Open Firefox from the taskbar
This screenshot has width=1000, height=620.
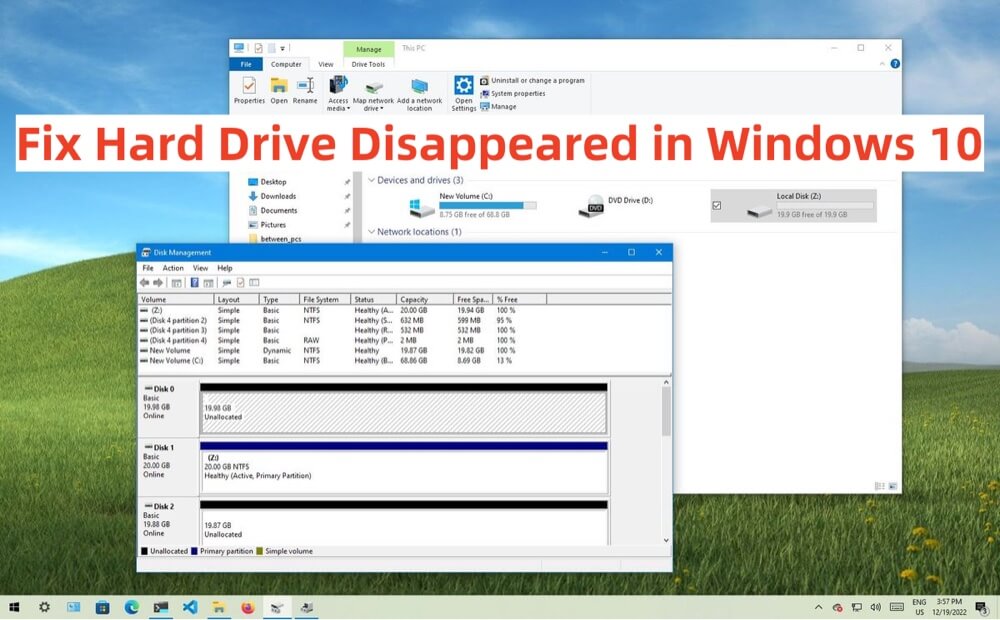248,607
